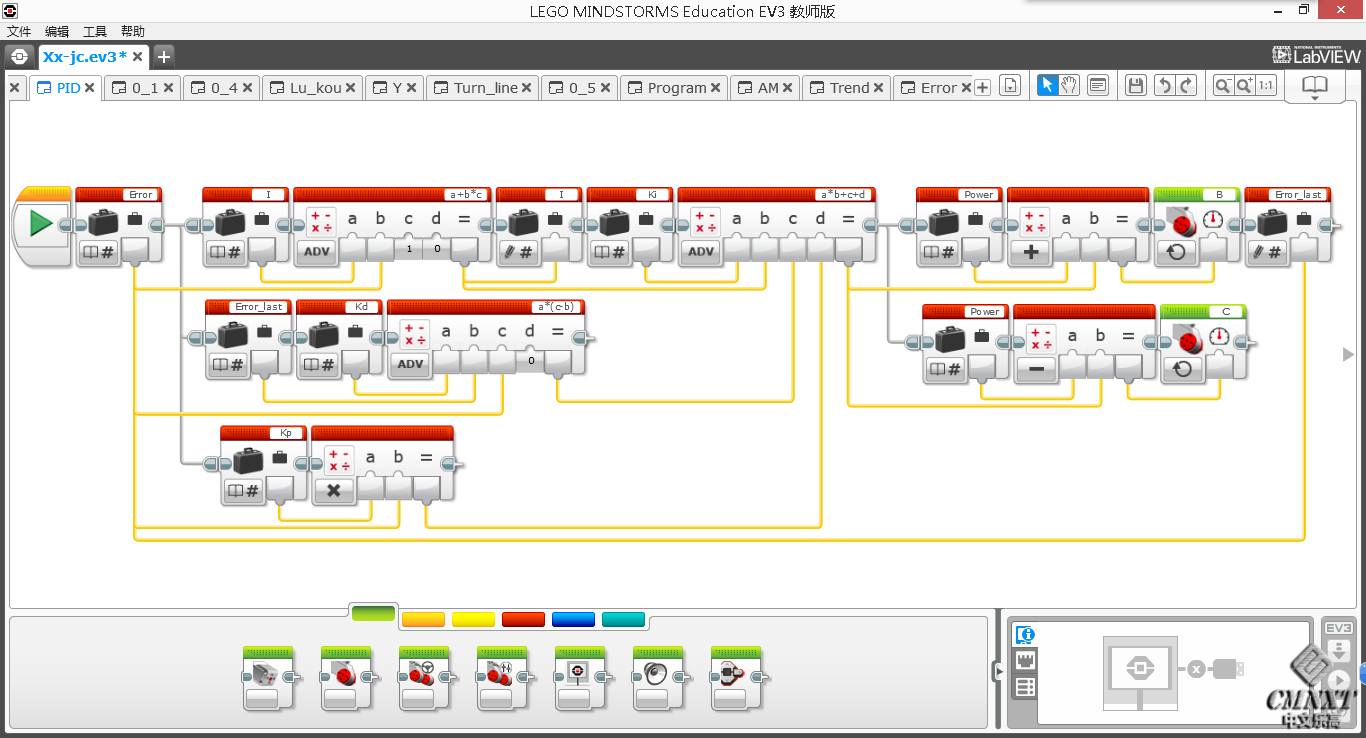1366x738 pixels.
Task: Open mode selector on motor C block
Action: 1183,369
